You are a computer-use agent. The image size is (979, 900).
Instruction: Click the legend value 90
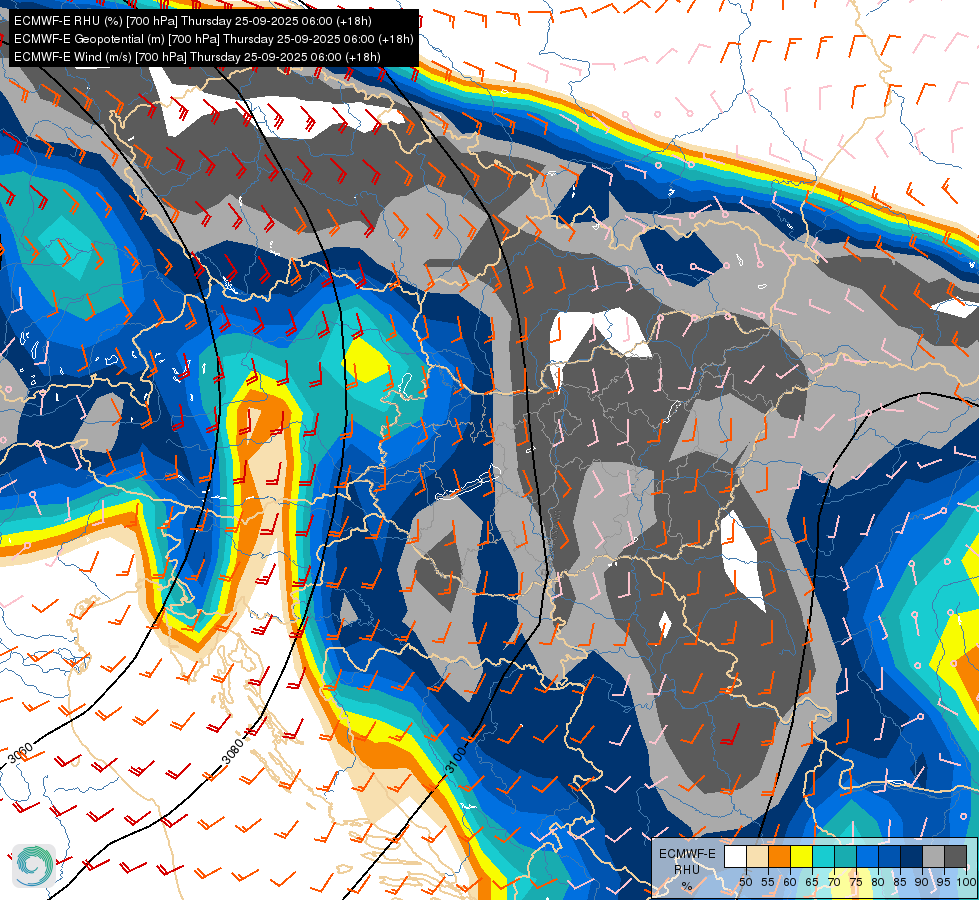pos(922,882)
